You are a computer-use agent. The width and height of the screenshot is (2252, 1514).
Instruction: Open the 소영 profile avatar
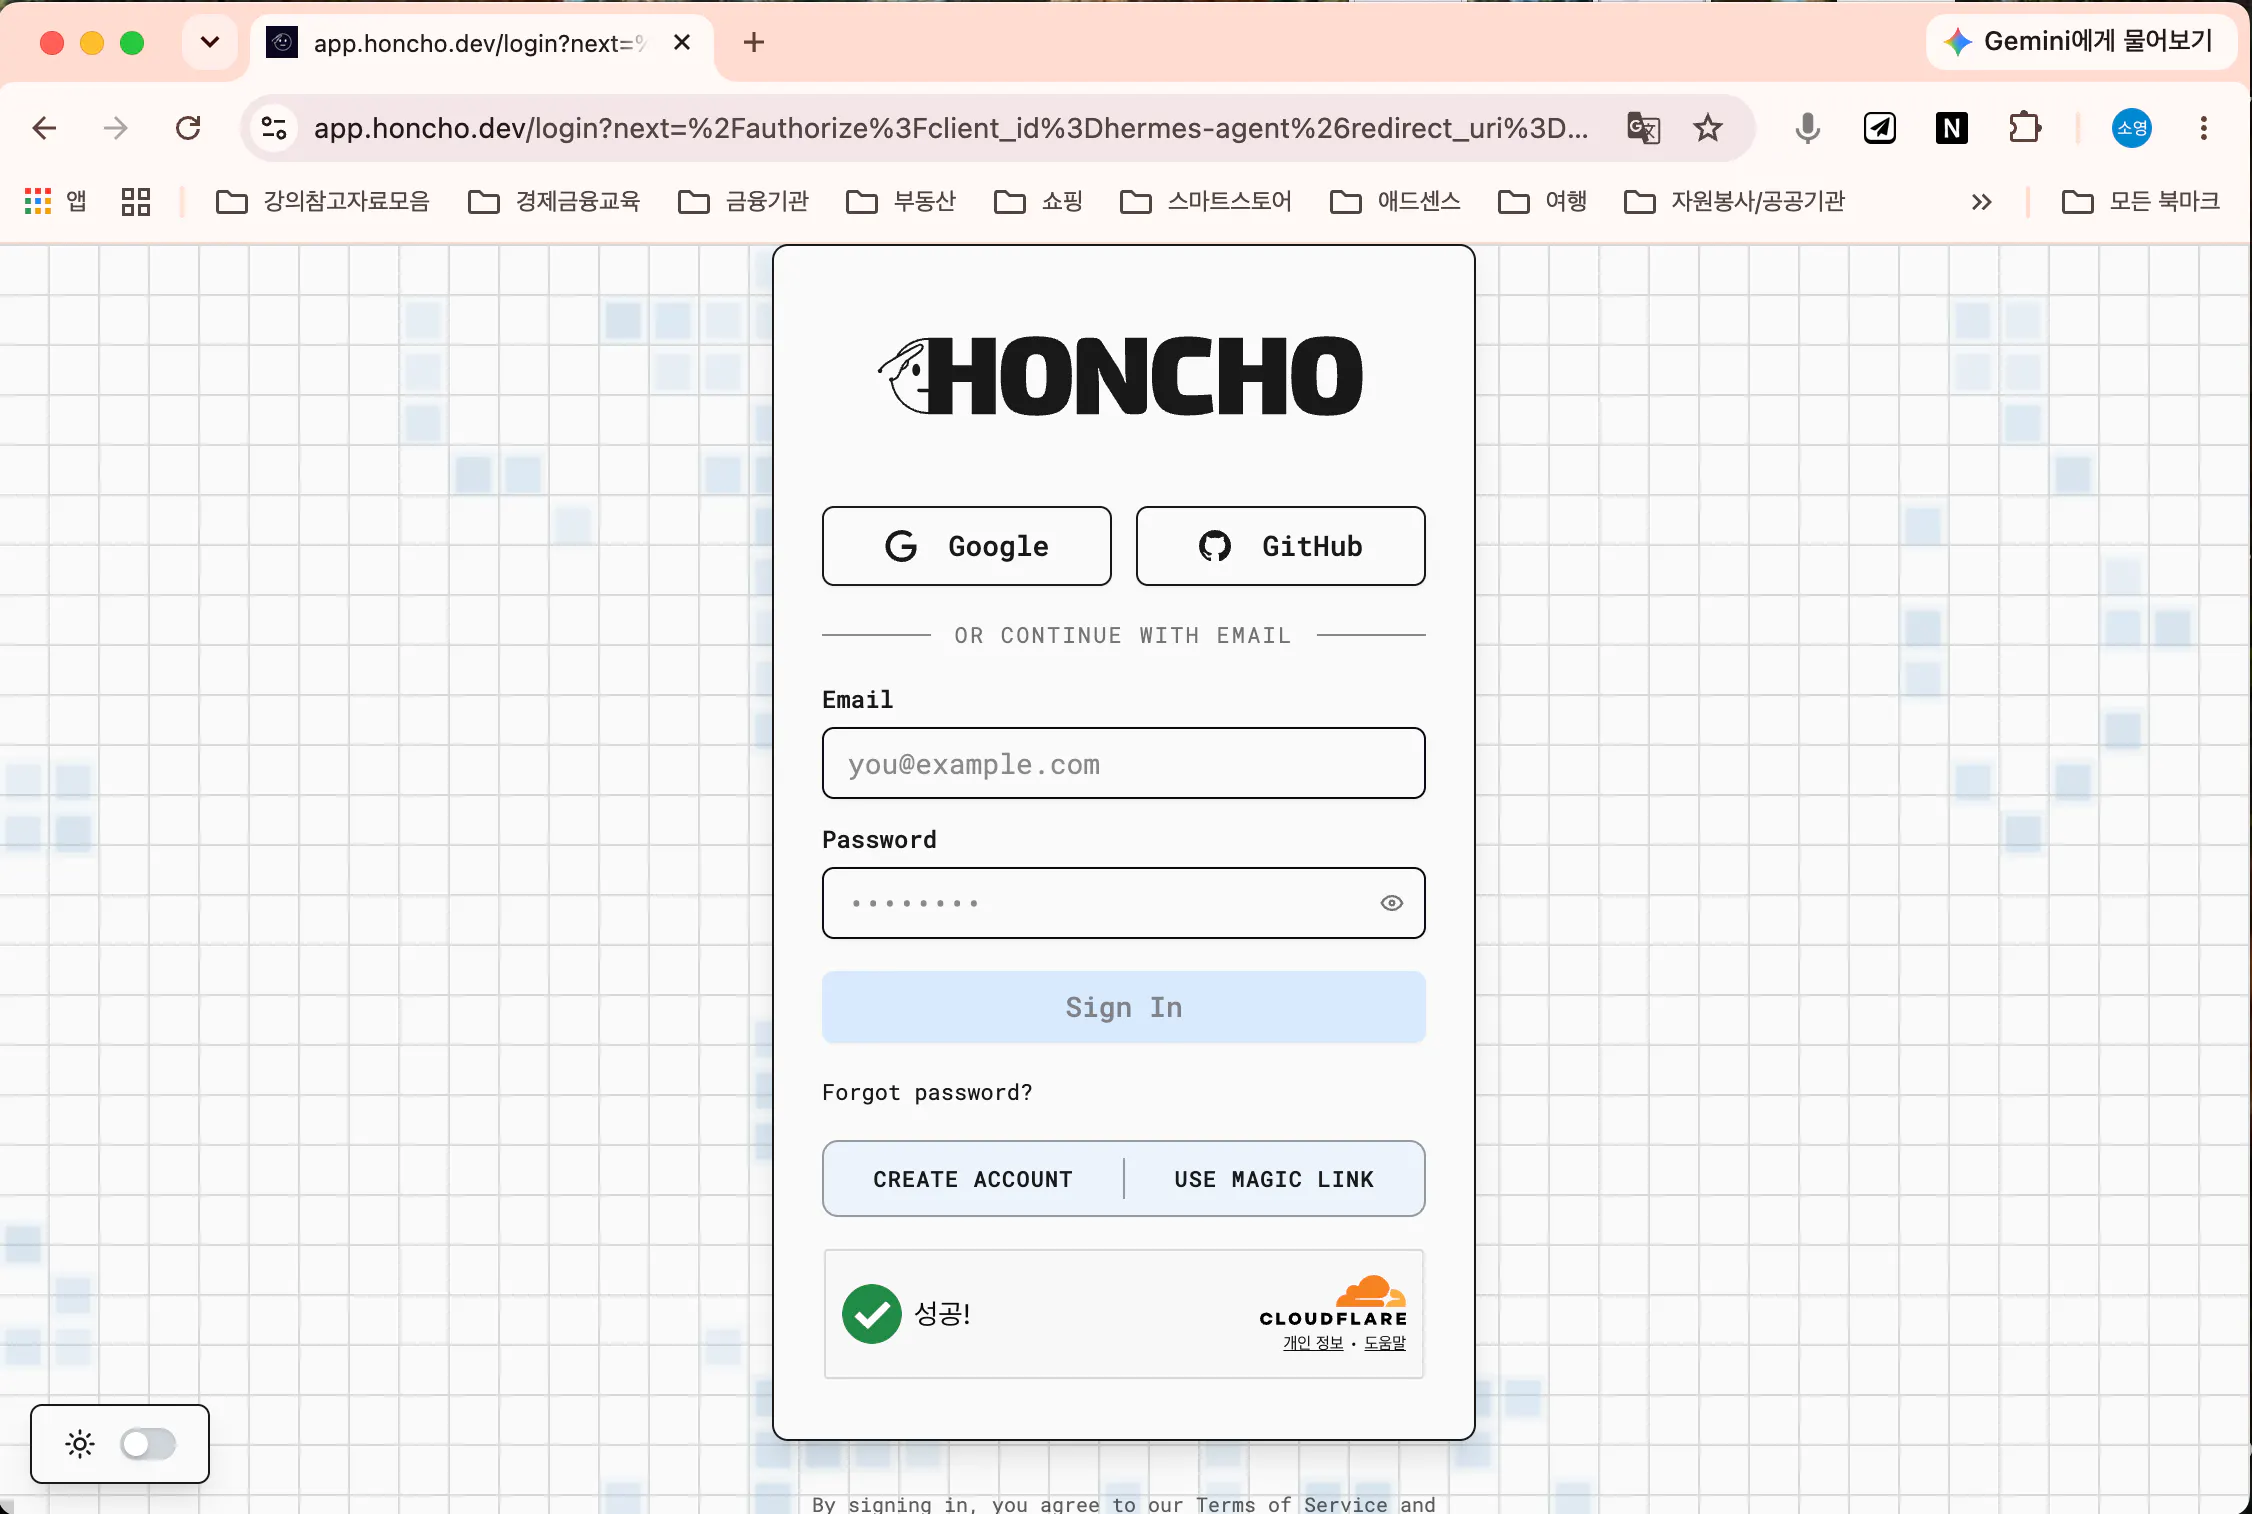pos(2132,128)
